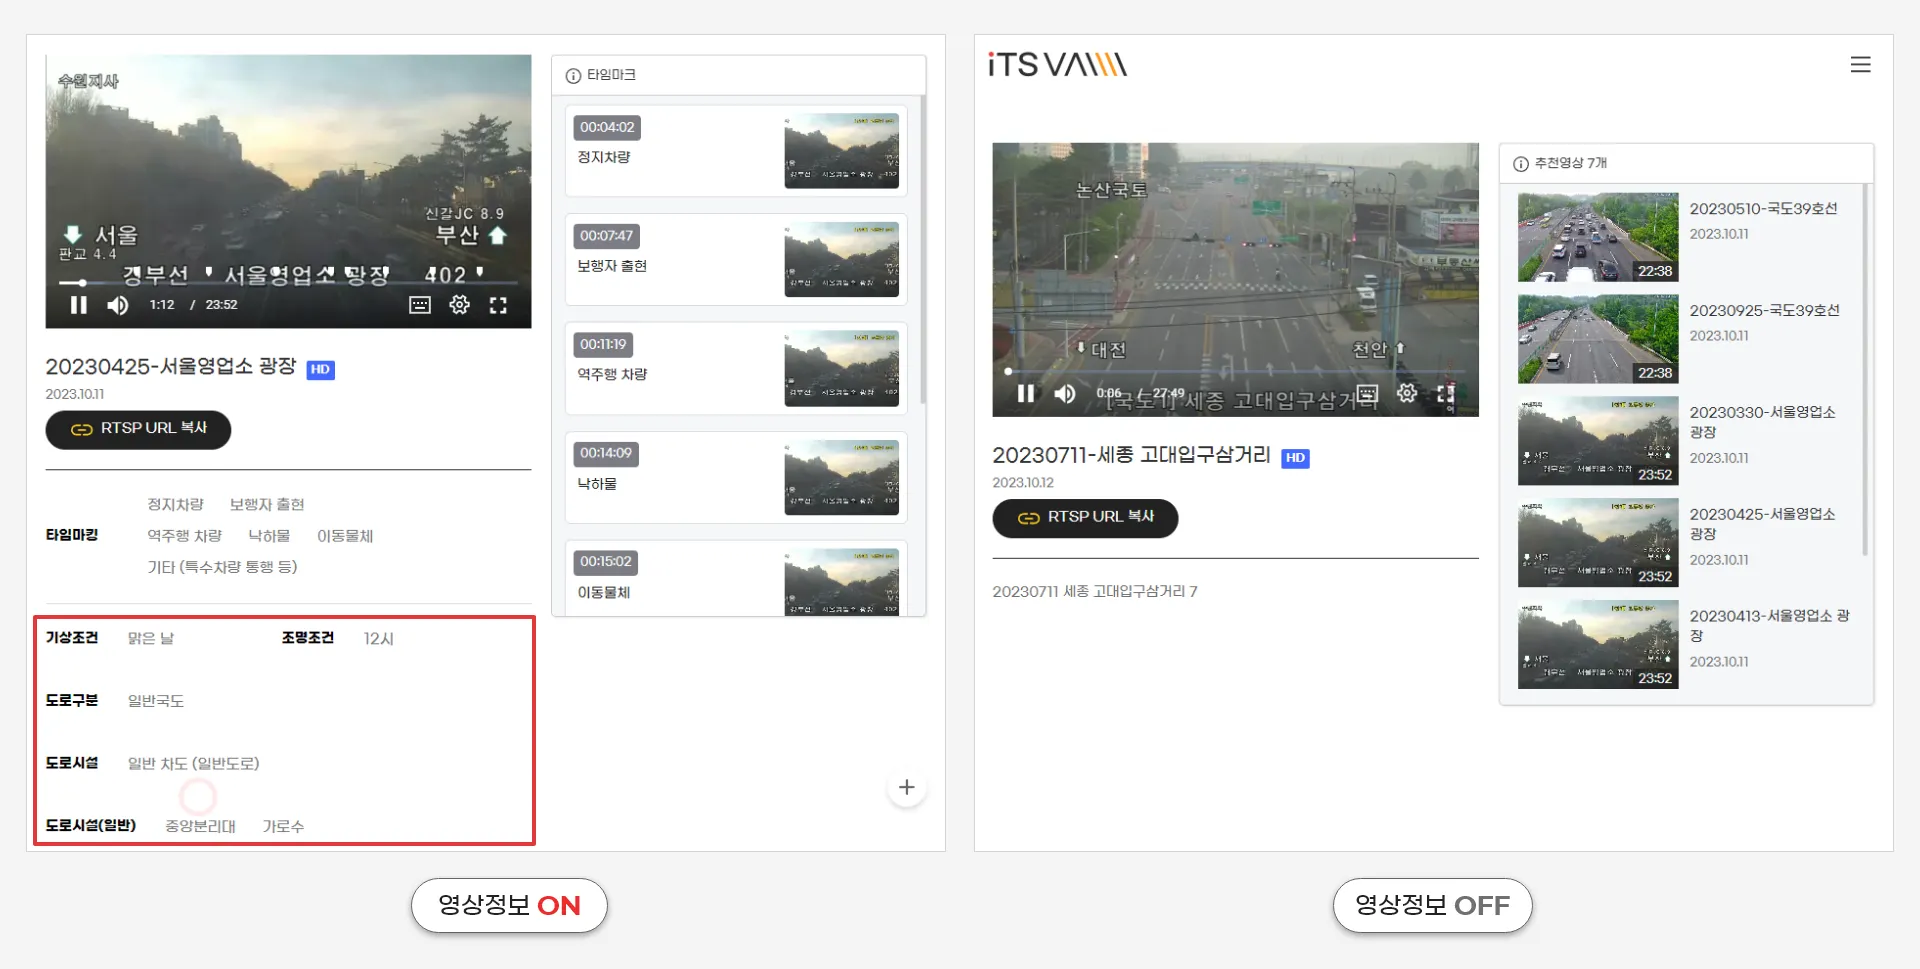Select the 보행자 출현 tag under 타임마킹
The height and width of the screenshot is (969, 1920).
(x=267, y=505)
